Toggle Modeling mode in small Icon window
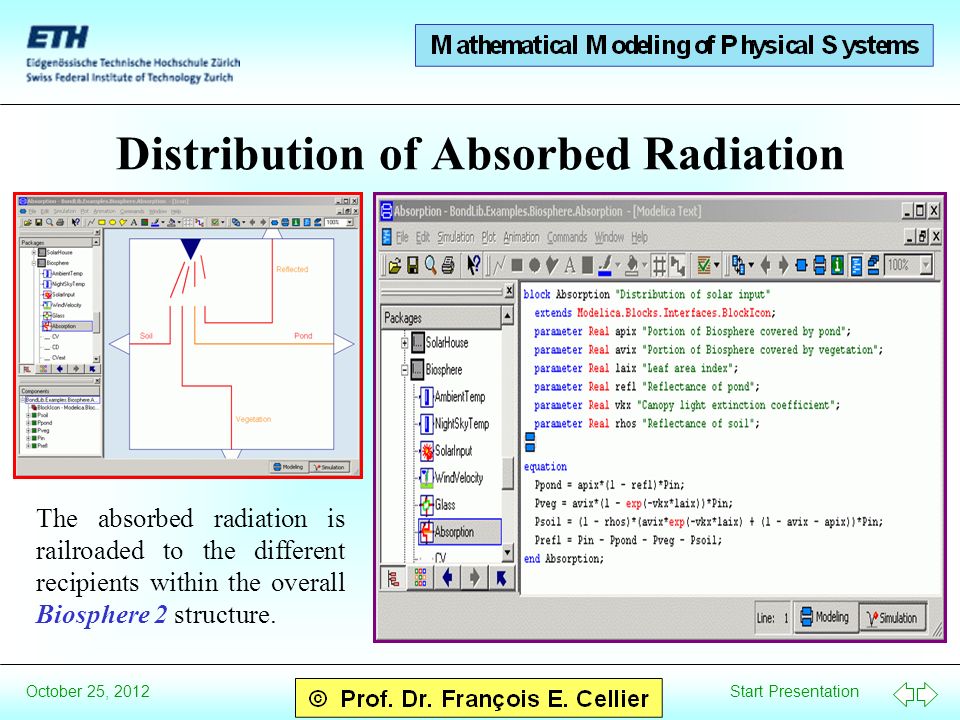Image resolution: width=960 pixels, height=720 pixels. coord(288,467)
